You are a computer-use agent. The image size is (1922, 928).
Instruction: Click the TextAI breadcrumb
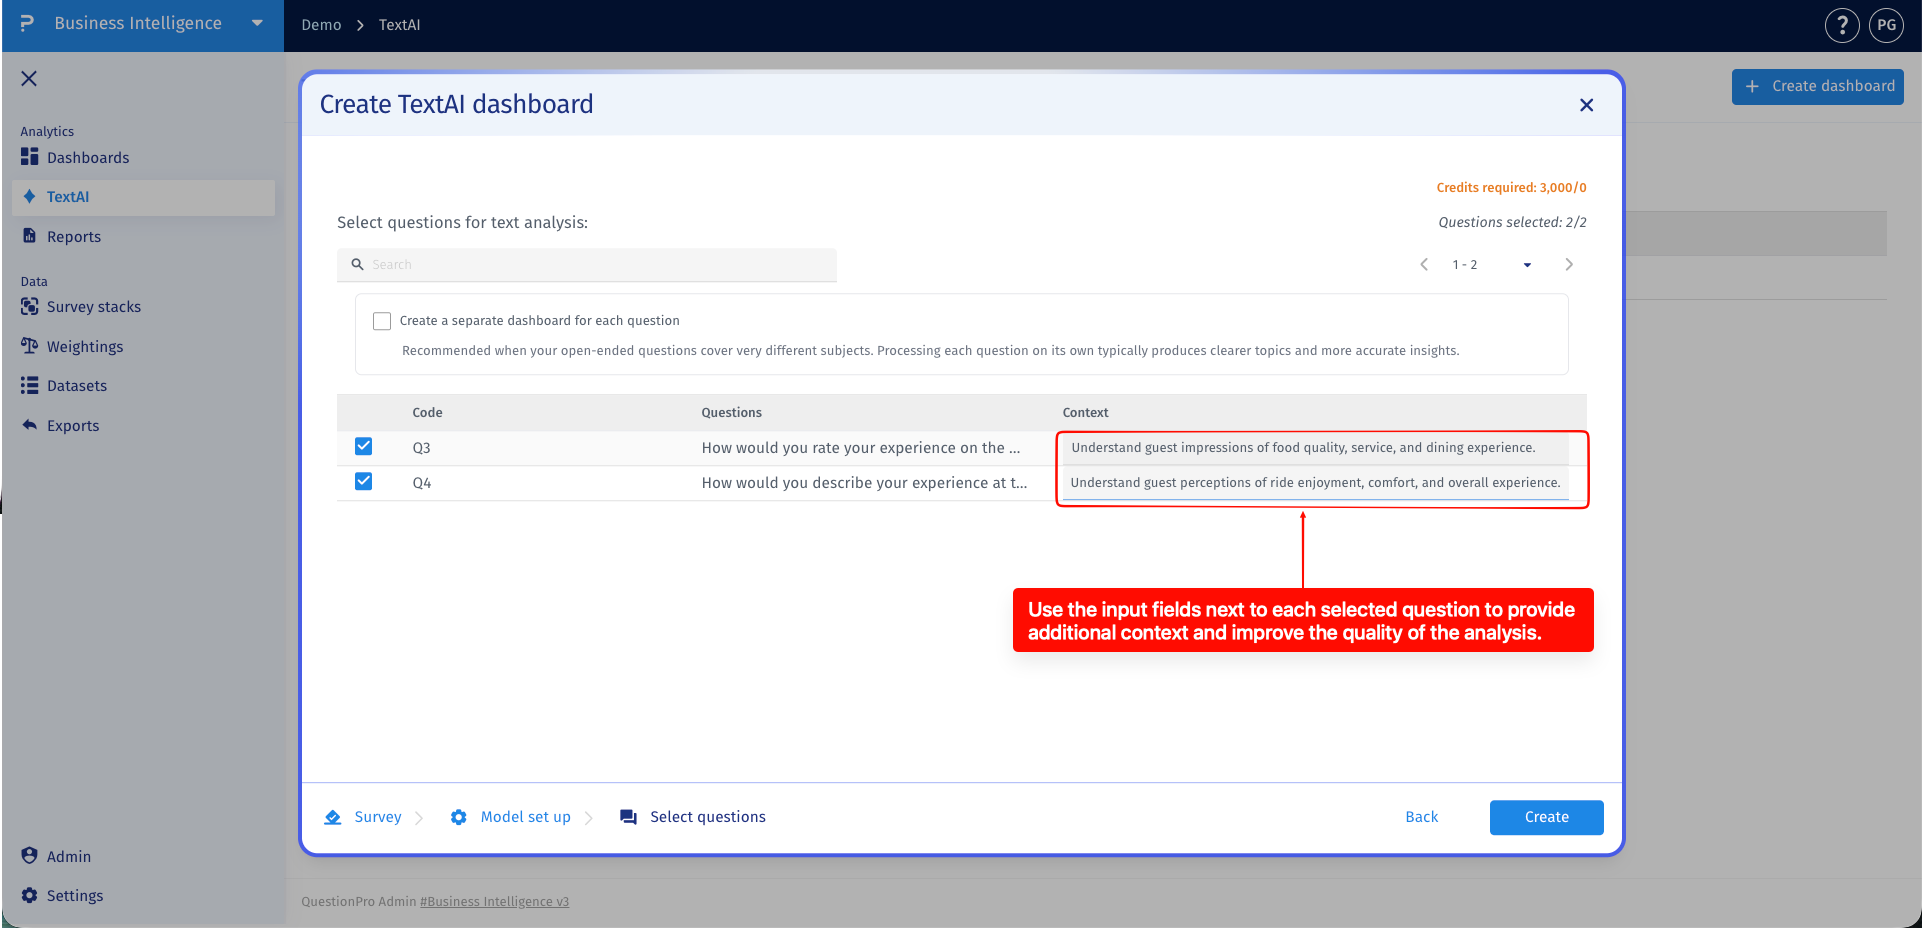(399, 25)
